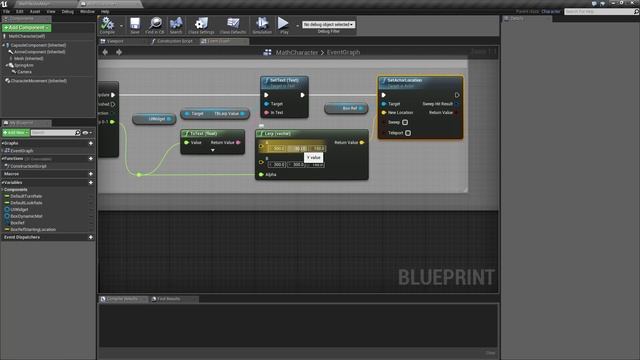The width and height of the screenshot is (640, 360).
Task: Expand the Components variable category
Action: pyautogui.click(x=2, y=190)
